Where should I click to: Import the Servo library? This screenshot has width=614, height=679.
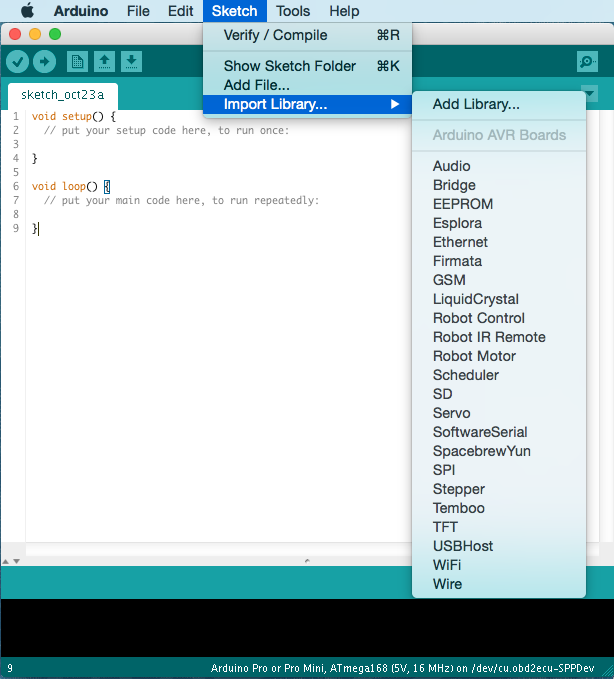(499, 414)
